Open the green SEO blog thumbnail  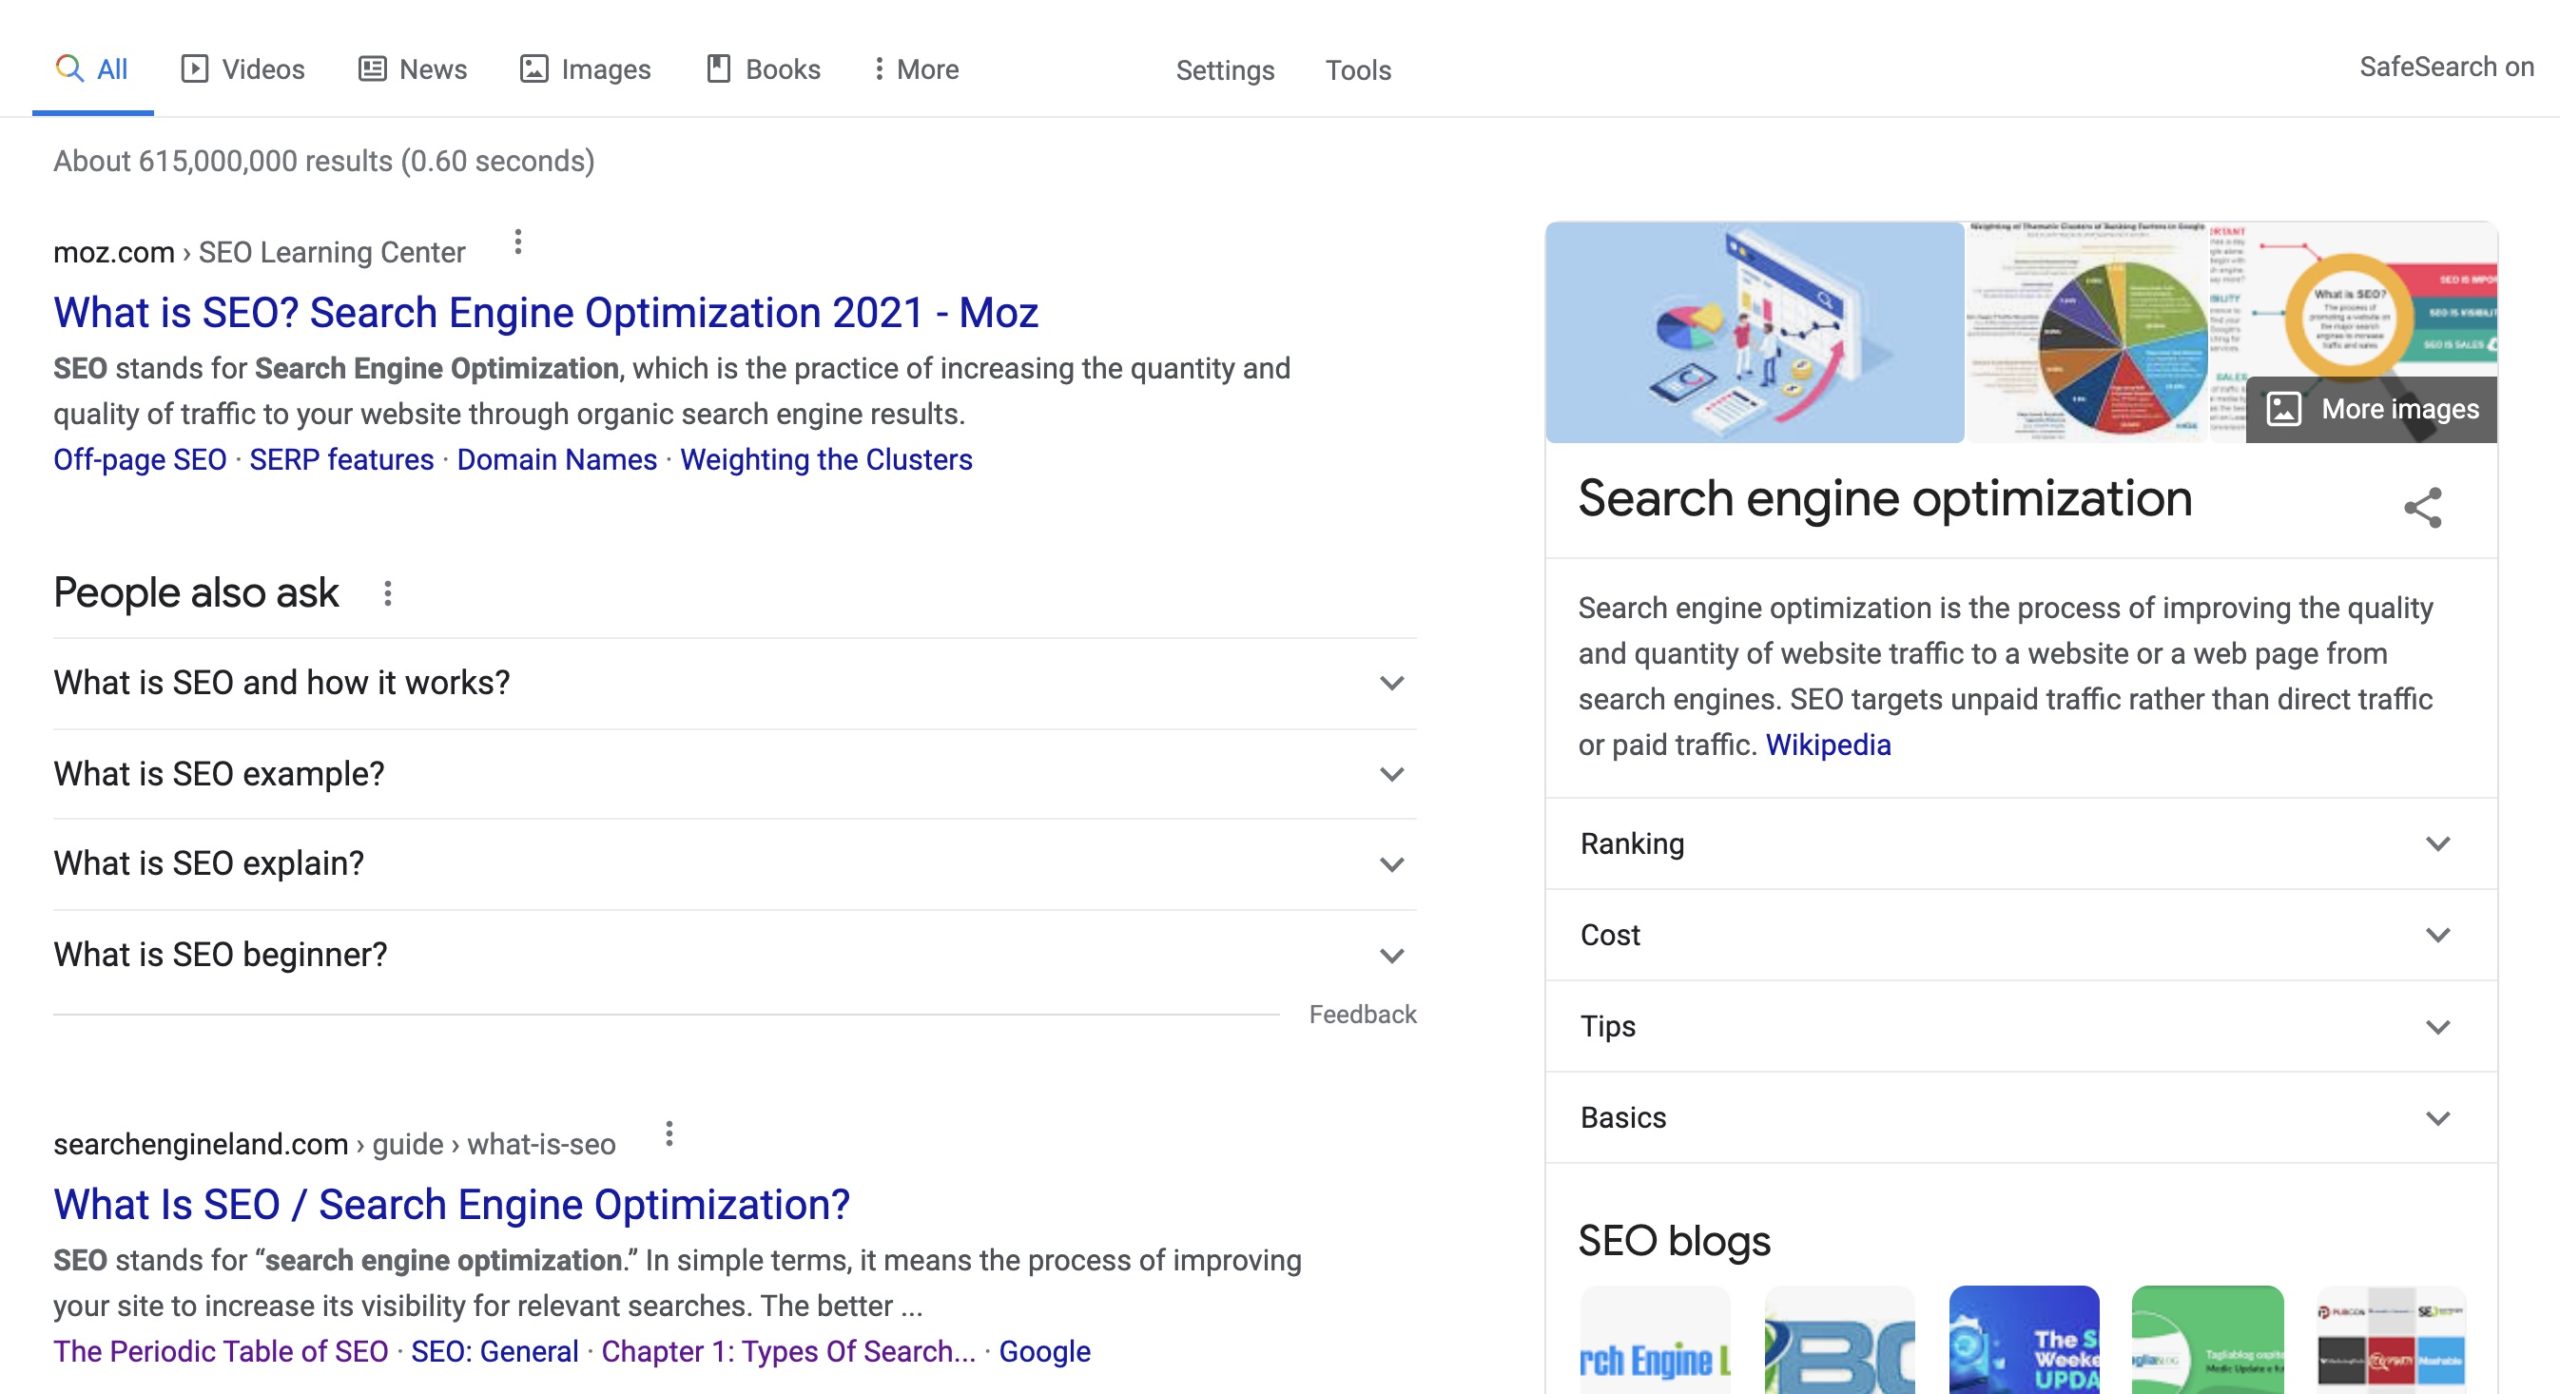[x=2208, y=1340]
